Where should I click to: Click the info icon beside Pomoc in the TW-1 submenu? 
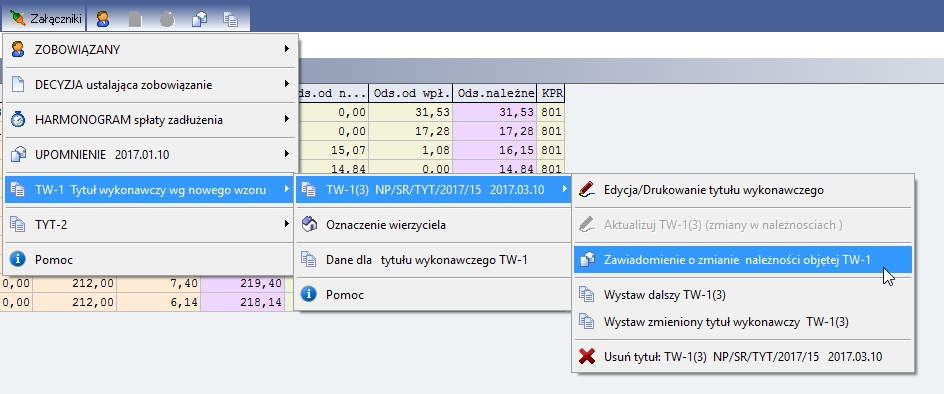pyautogui.click(x=308, y=295)
